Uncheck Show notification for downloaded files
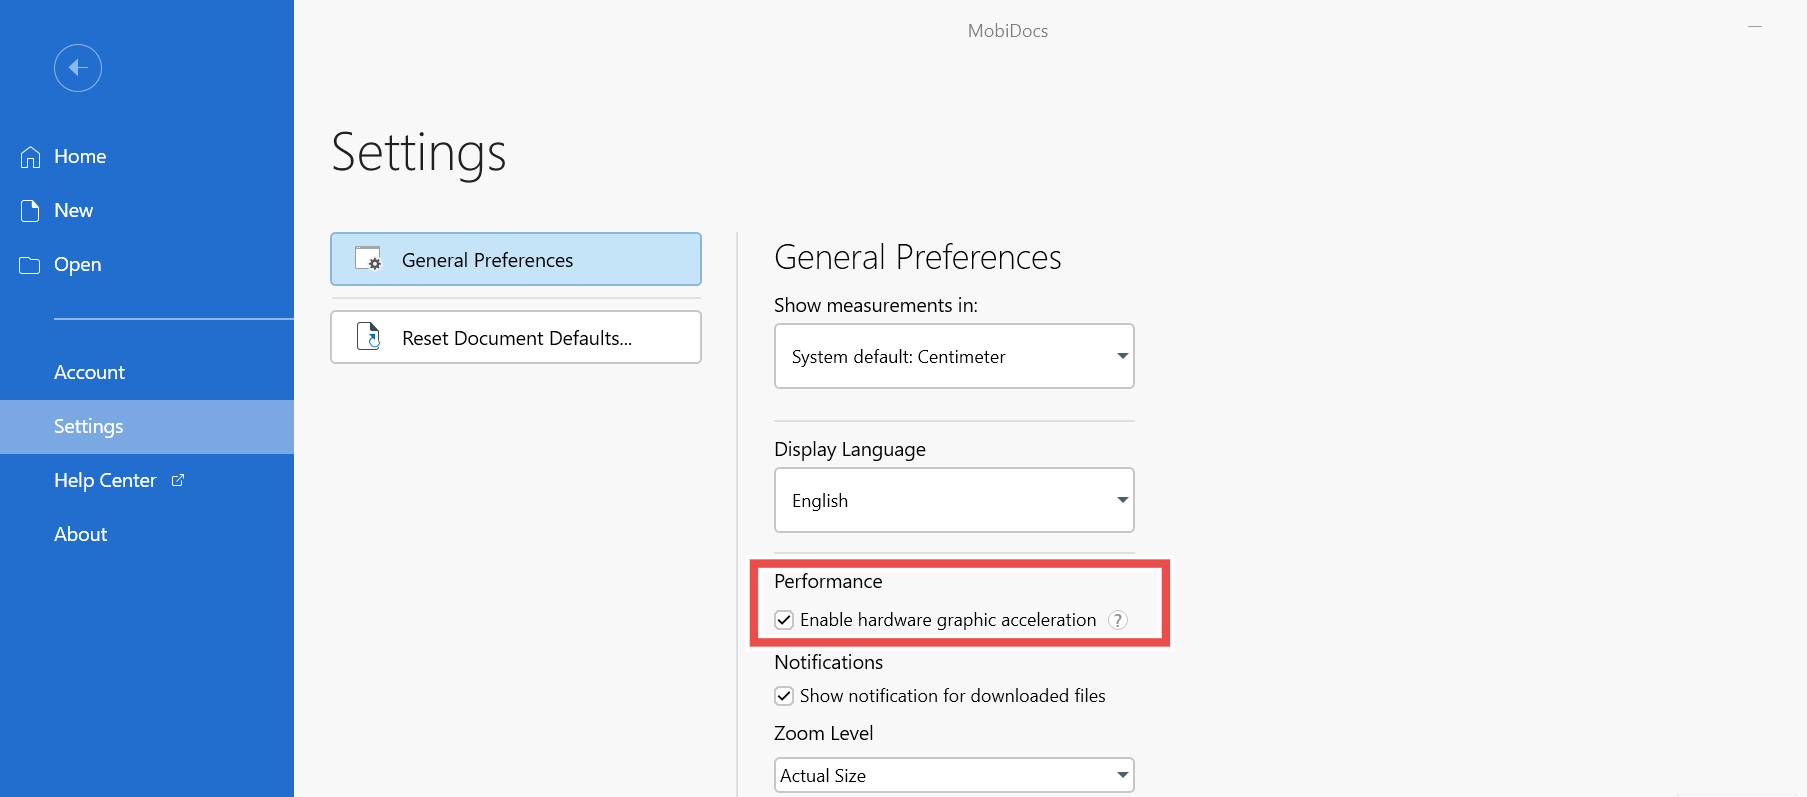 click(784, 696)
